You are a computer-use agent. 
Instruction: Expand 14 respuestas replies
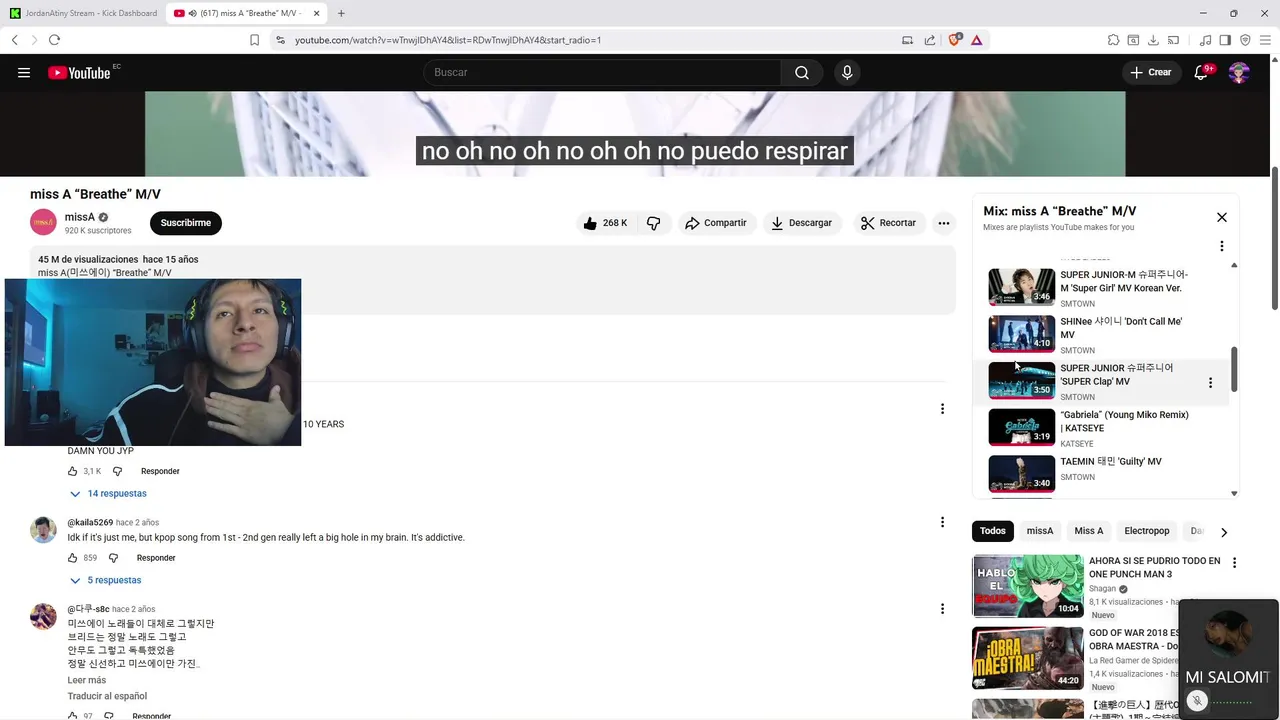108,493
